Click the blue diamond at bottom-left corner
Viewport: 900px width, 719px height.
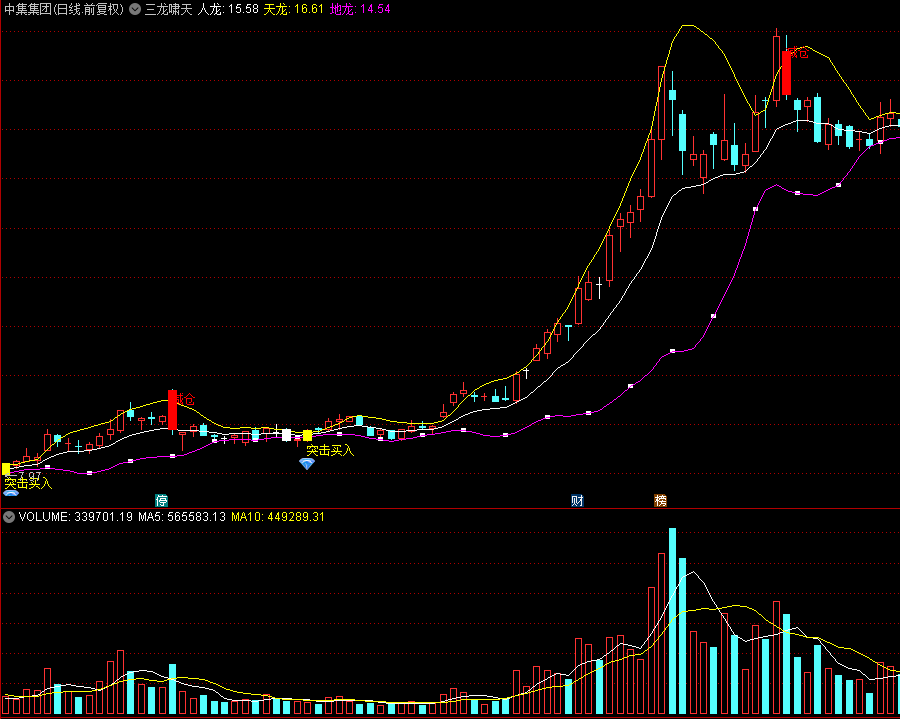[x=10, y=493]
